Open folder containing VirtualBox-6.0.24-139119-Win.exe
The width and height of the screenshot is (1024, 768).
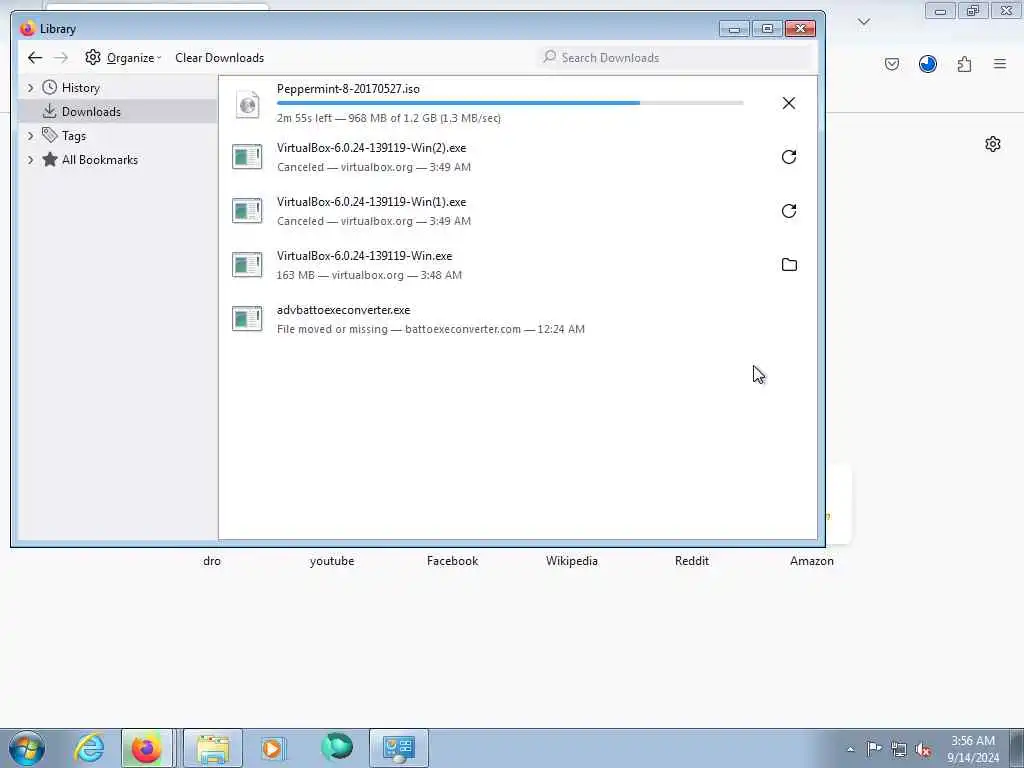tap(789, 264)
